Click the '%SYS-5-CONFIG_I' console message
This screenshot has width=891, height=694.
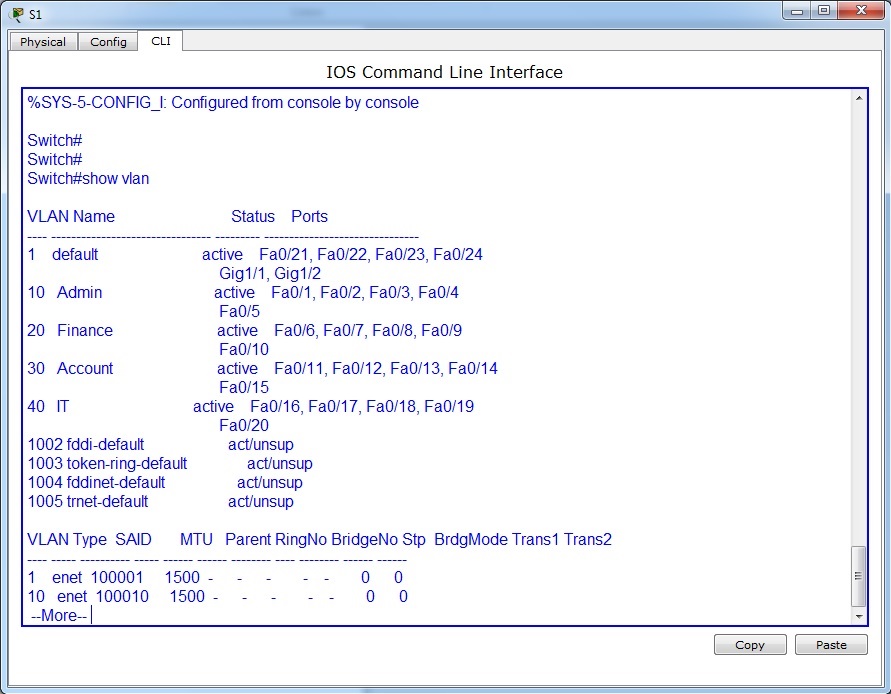223,102
